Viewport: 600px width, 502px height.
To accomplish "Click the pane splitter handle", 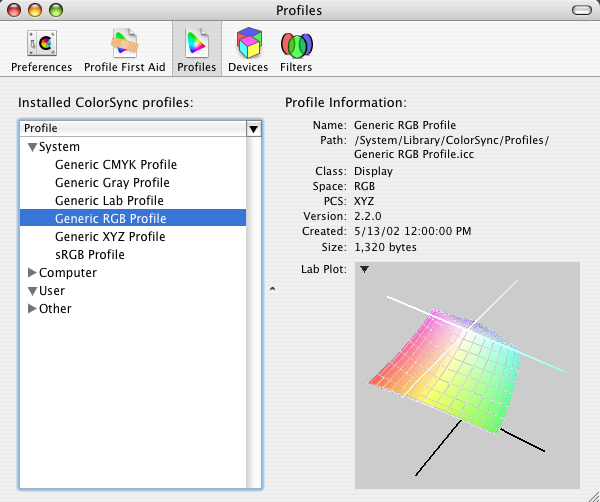I will pyautogui.click(x=273, y=290).
